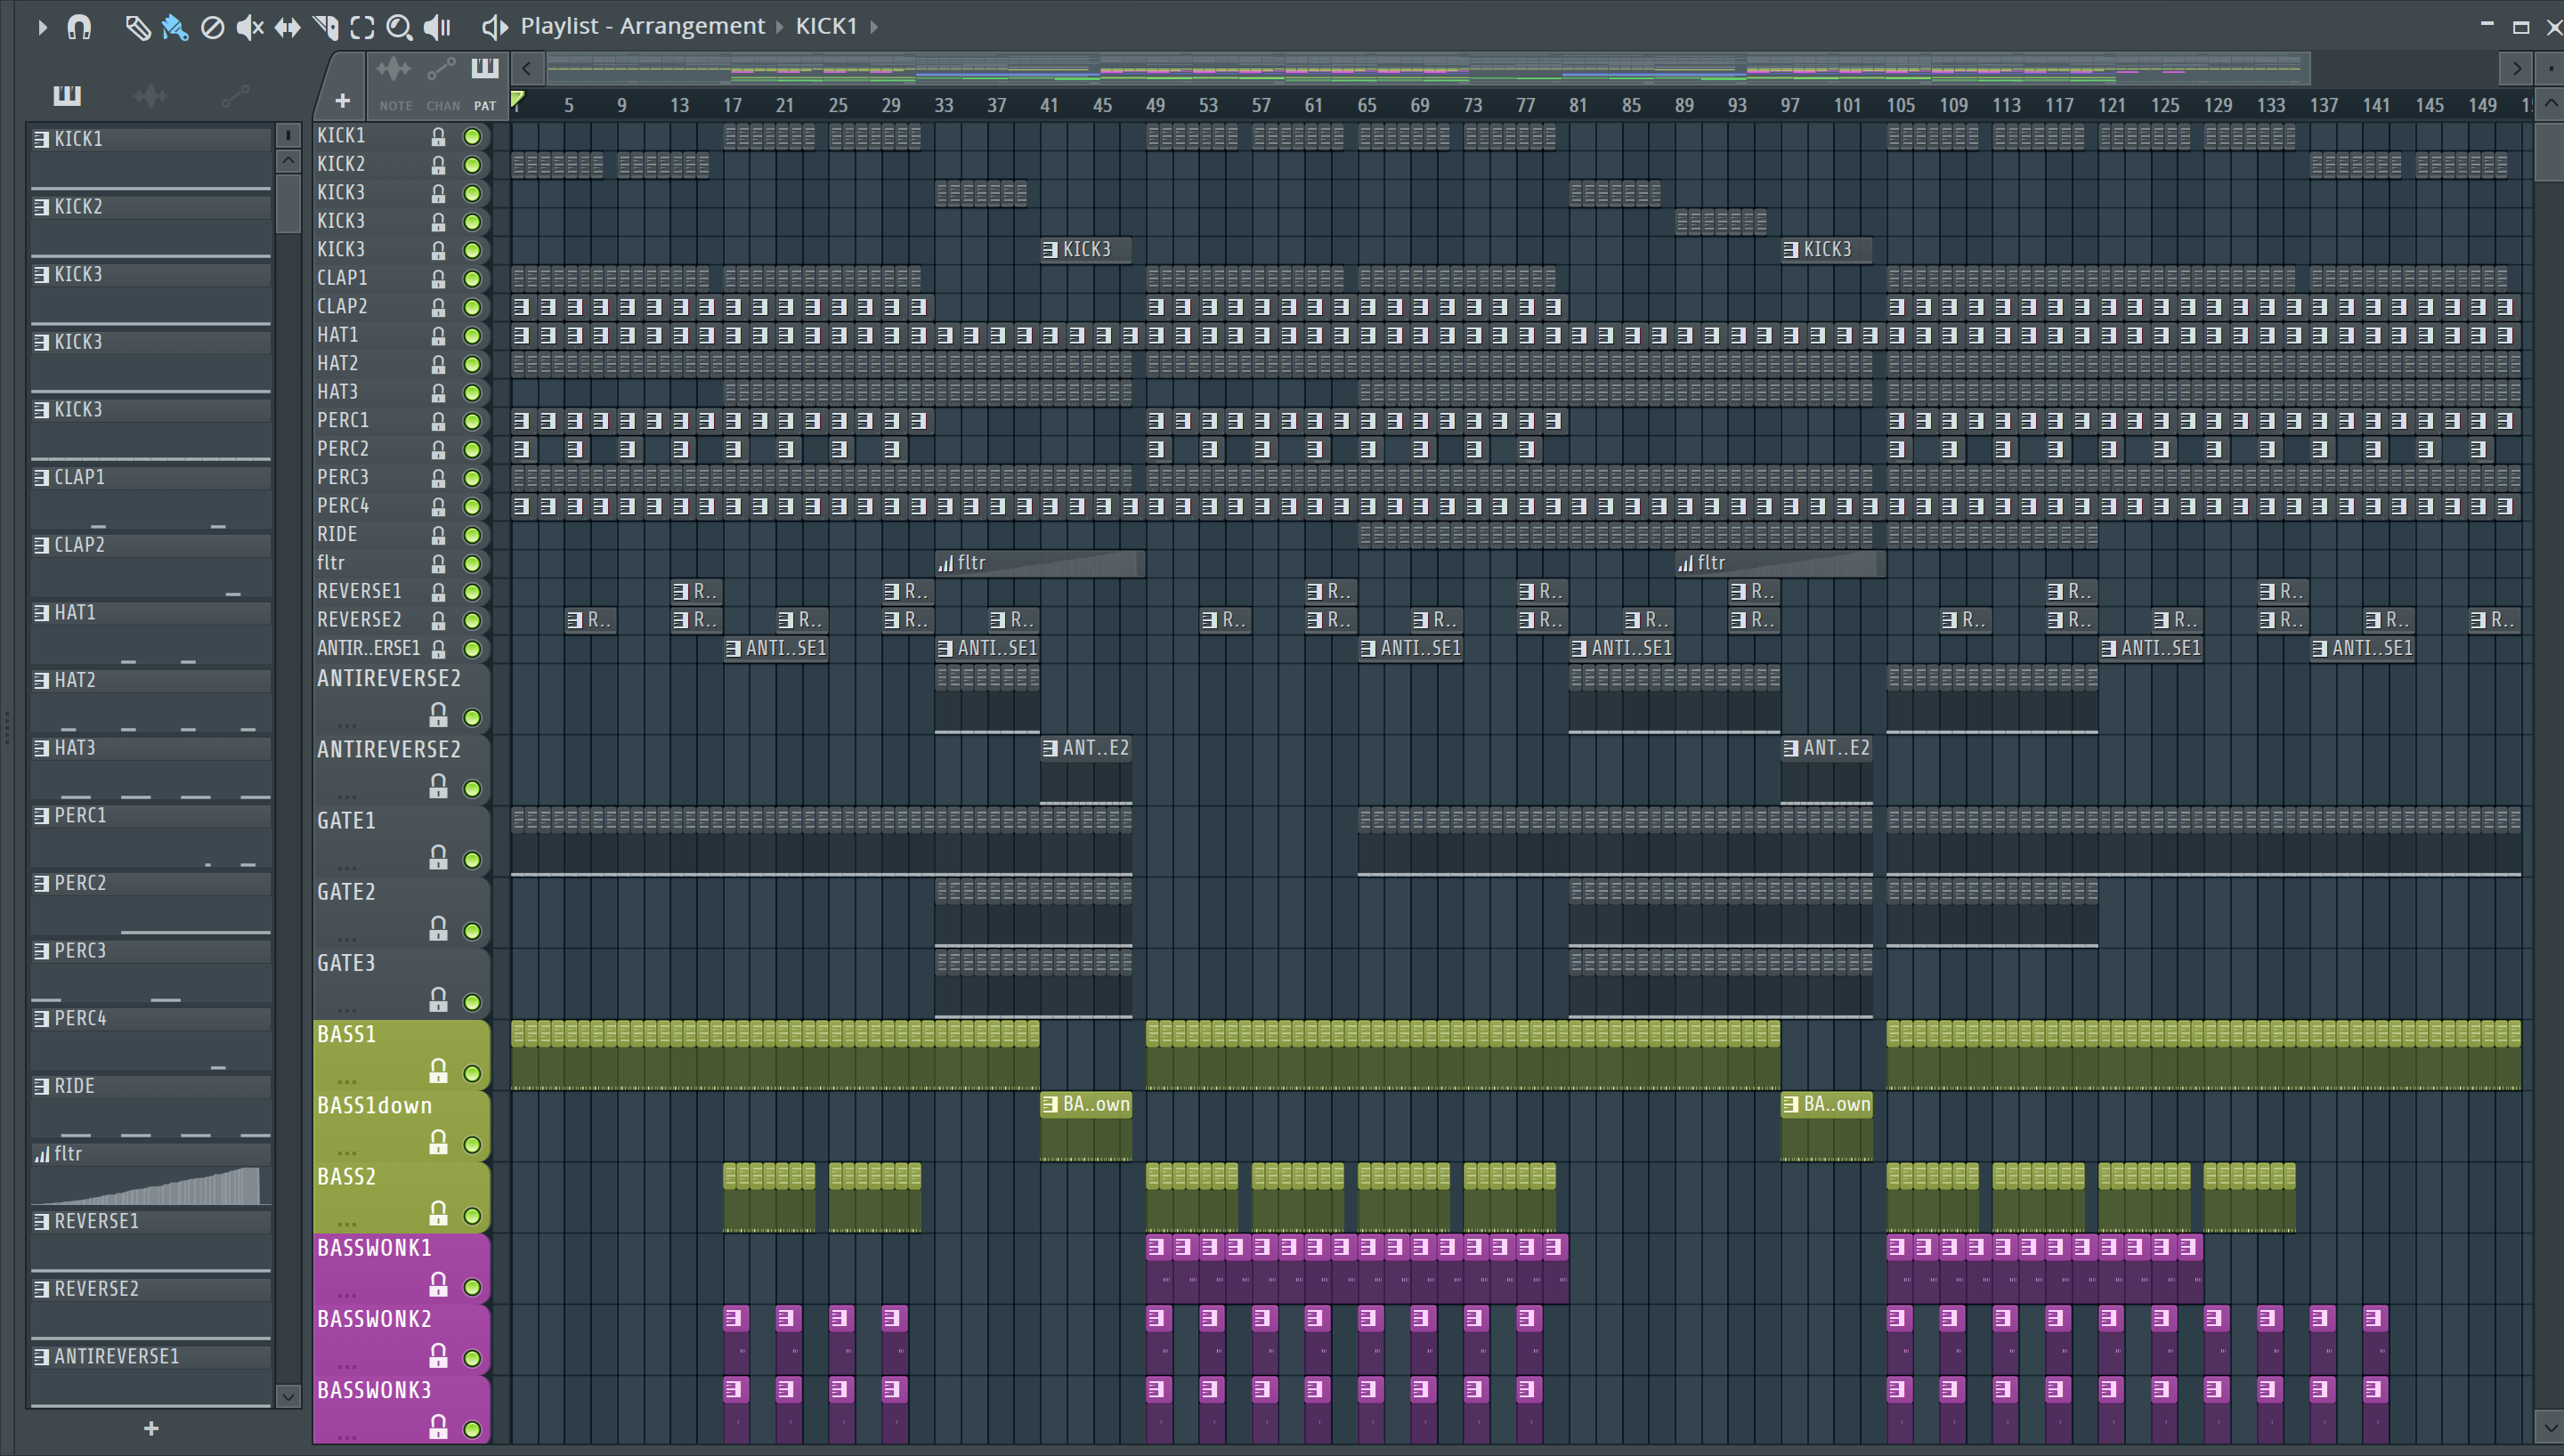
Task: Lock the PERC3 track
Action: tap(438, 478)
